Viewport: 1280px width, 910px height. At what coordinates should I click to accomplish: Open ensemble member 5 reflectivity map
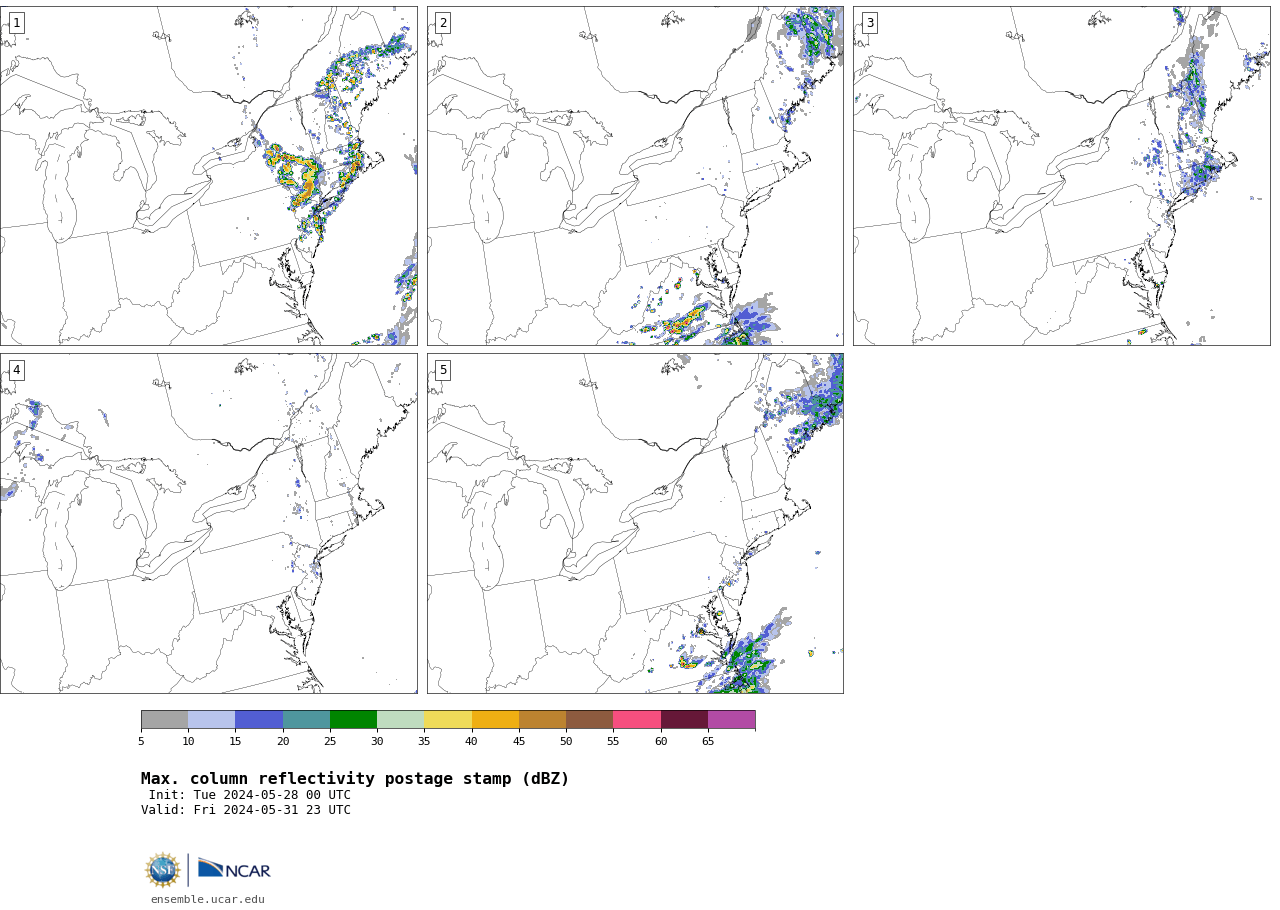635,523
